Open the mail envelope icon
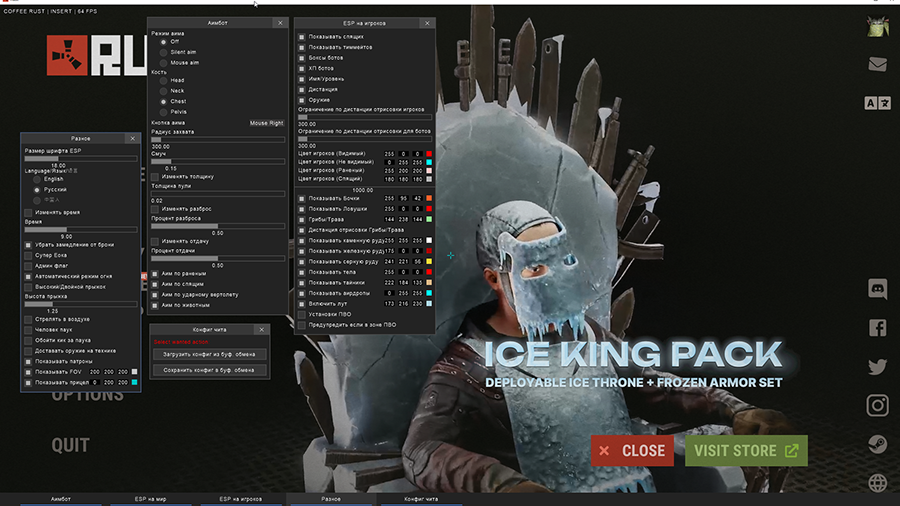The image size is (900, 506). (878, 64)
